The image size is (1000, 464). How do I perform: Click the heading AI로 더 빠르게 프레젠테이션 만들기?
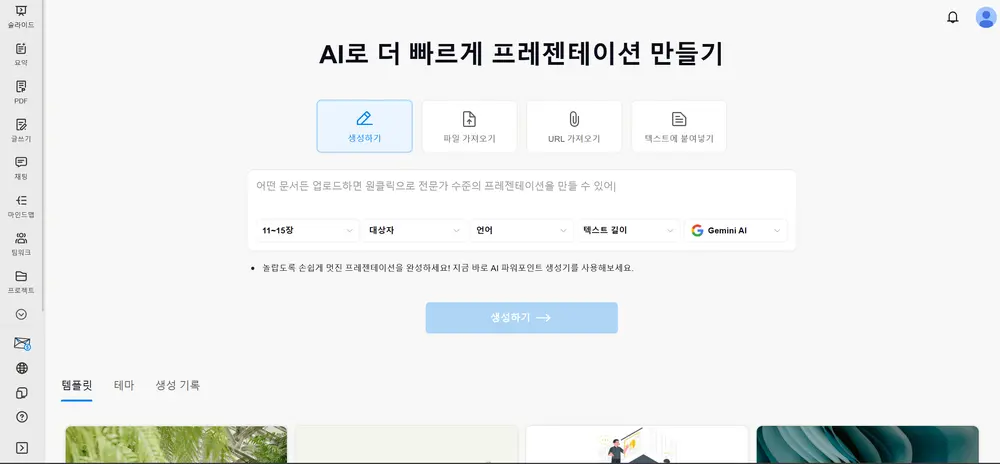pyautogui.click(x=522, y=54)
